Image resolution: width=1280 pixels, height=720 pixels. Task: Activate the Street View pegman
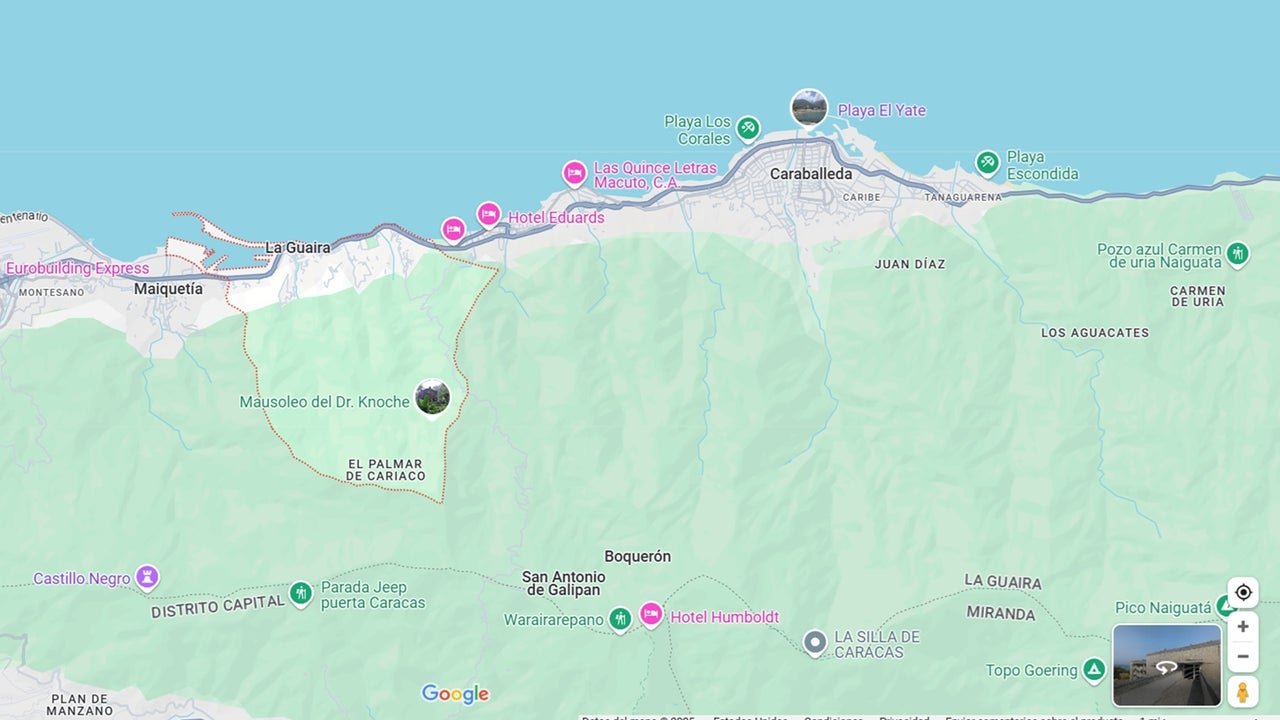(x=1243, y=692)
